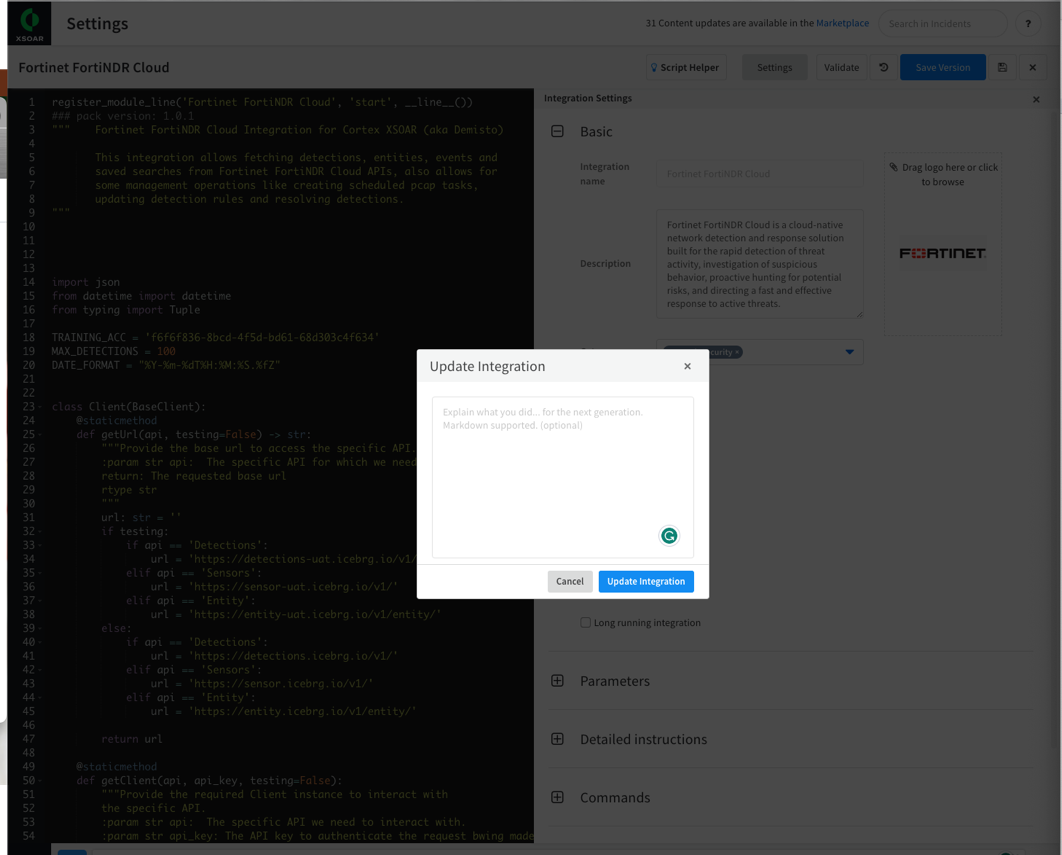This screenshot has width=1062, height=855.
Task: Click the XSOAR logo in the top corner
Action: pos(28,23)
